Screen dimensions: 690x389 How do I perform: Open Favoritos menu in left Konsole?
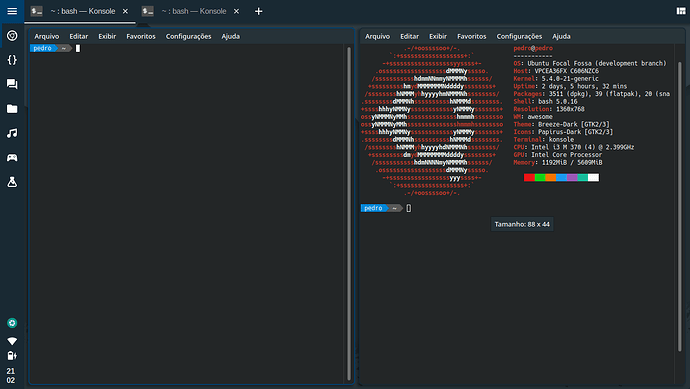click(x=141, y=37)
